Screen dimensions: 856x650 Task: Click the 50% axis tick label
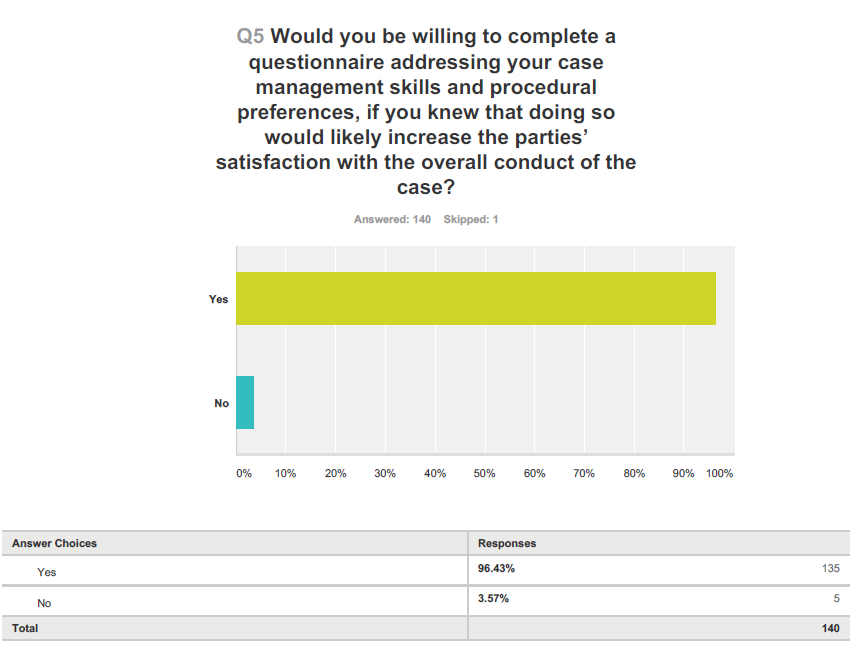point(484,473)
